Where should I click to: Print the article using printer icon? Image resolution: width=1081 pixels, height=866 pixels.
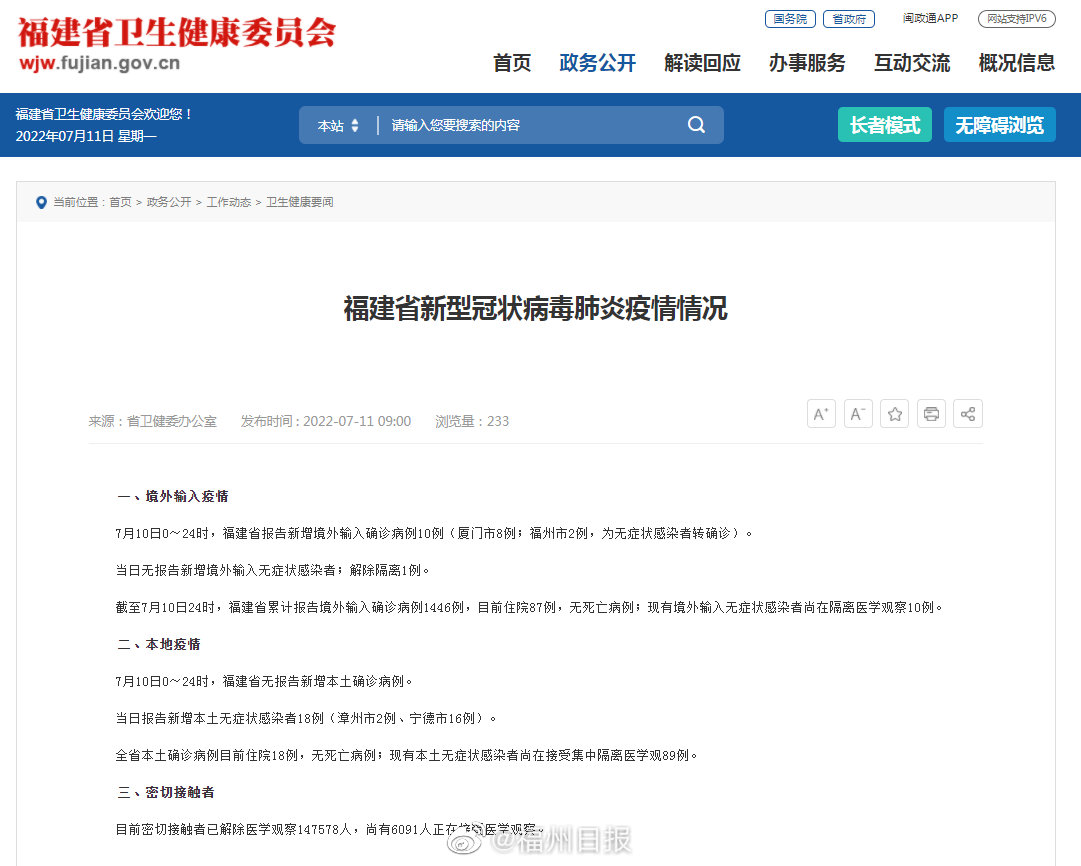click(x=931, y=414)
